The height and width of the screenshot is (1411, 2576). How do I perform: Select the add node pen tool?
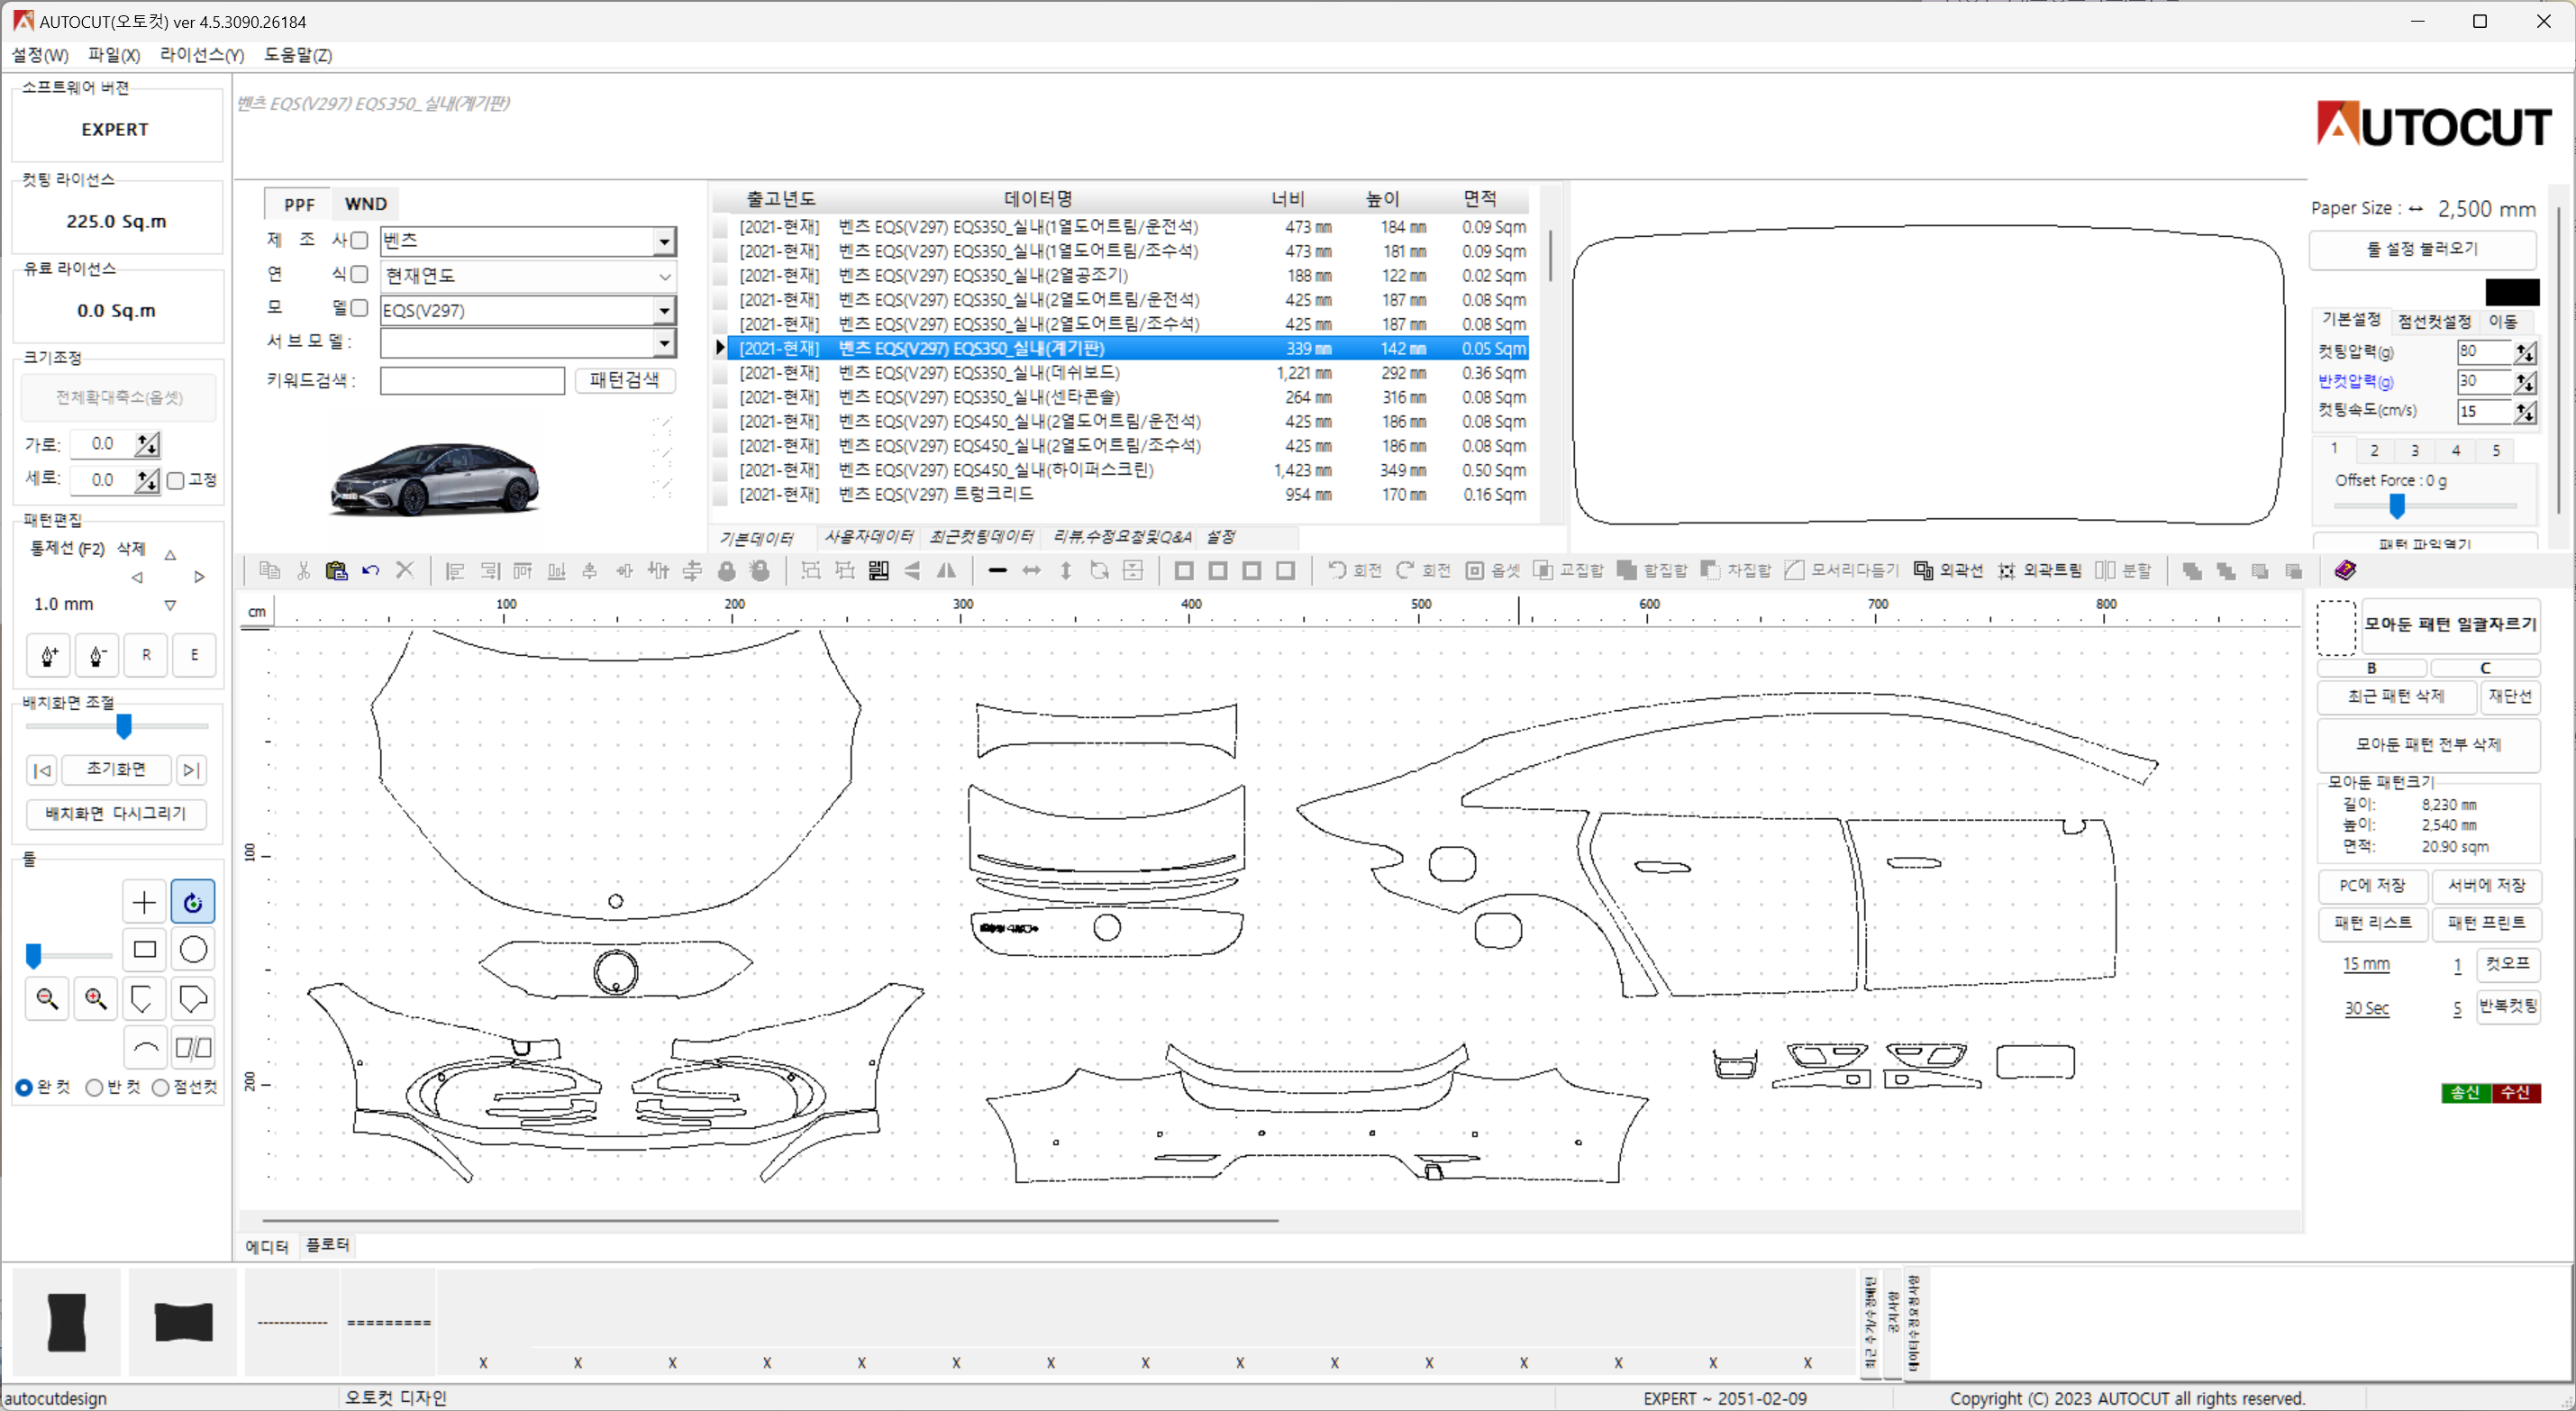[x=49, y=655]
